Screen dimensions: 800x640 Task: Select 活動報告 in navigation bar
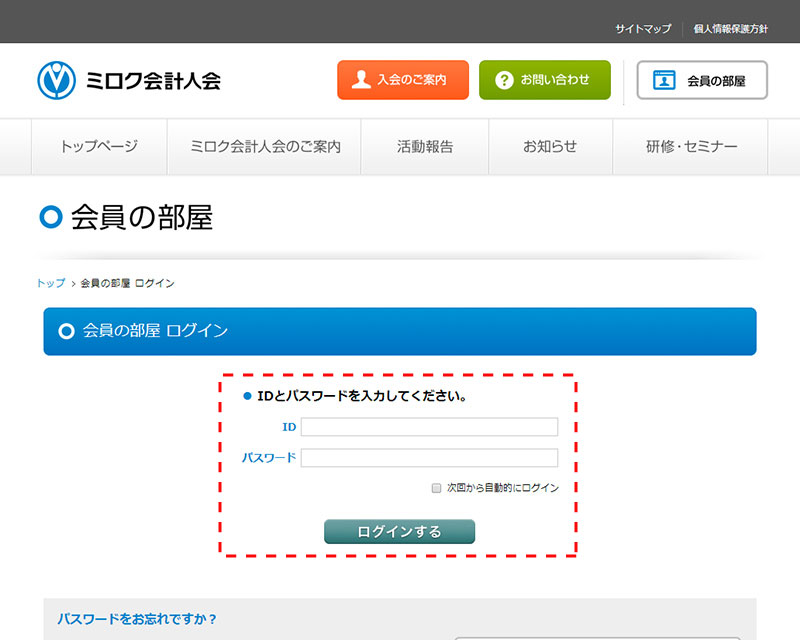(425, 146)
